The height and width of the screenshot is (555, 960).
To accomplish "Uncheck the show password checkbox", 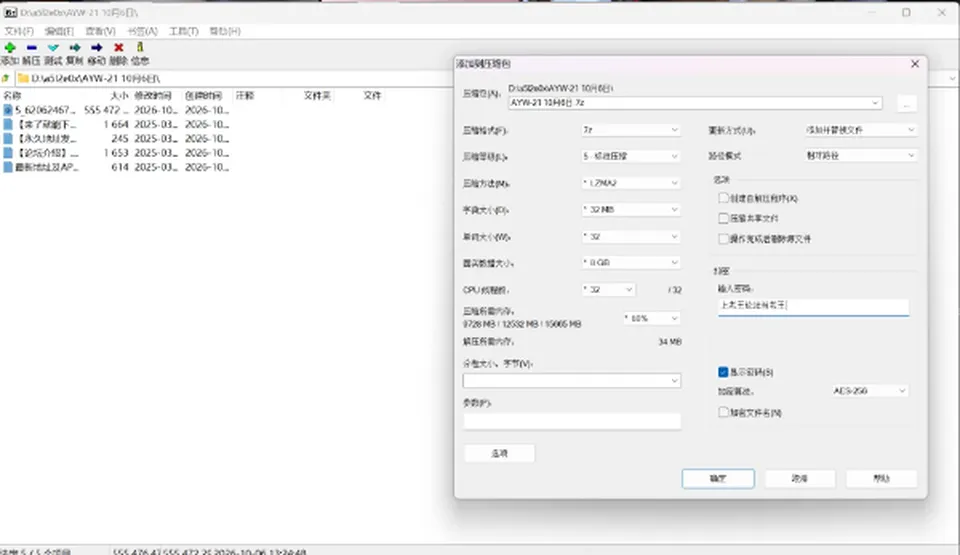I will (x=723, y=372).
